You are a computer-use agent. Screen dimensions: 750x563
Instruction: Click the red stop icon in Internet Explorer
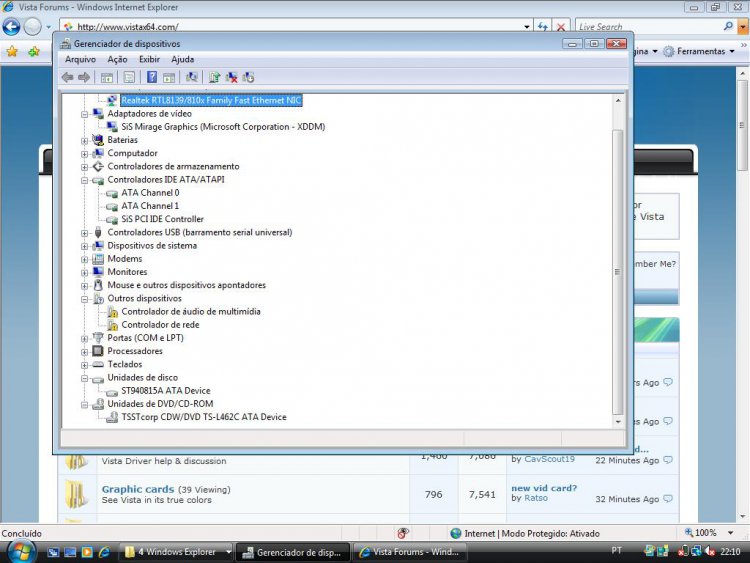click(x=561, y=27)
